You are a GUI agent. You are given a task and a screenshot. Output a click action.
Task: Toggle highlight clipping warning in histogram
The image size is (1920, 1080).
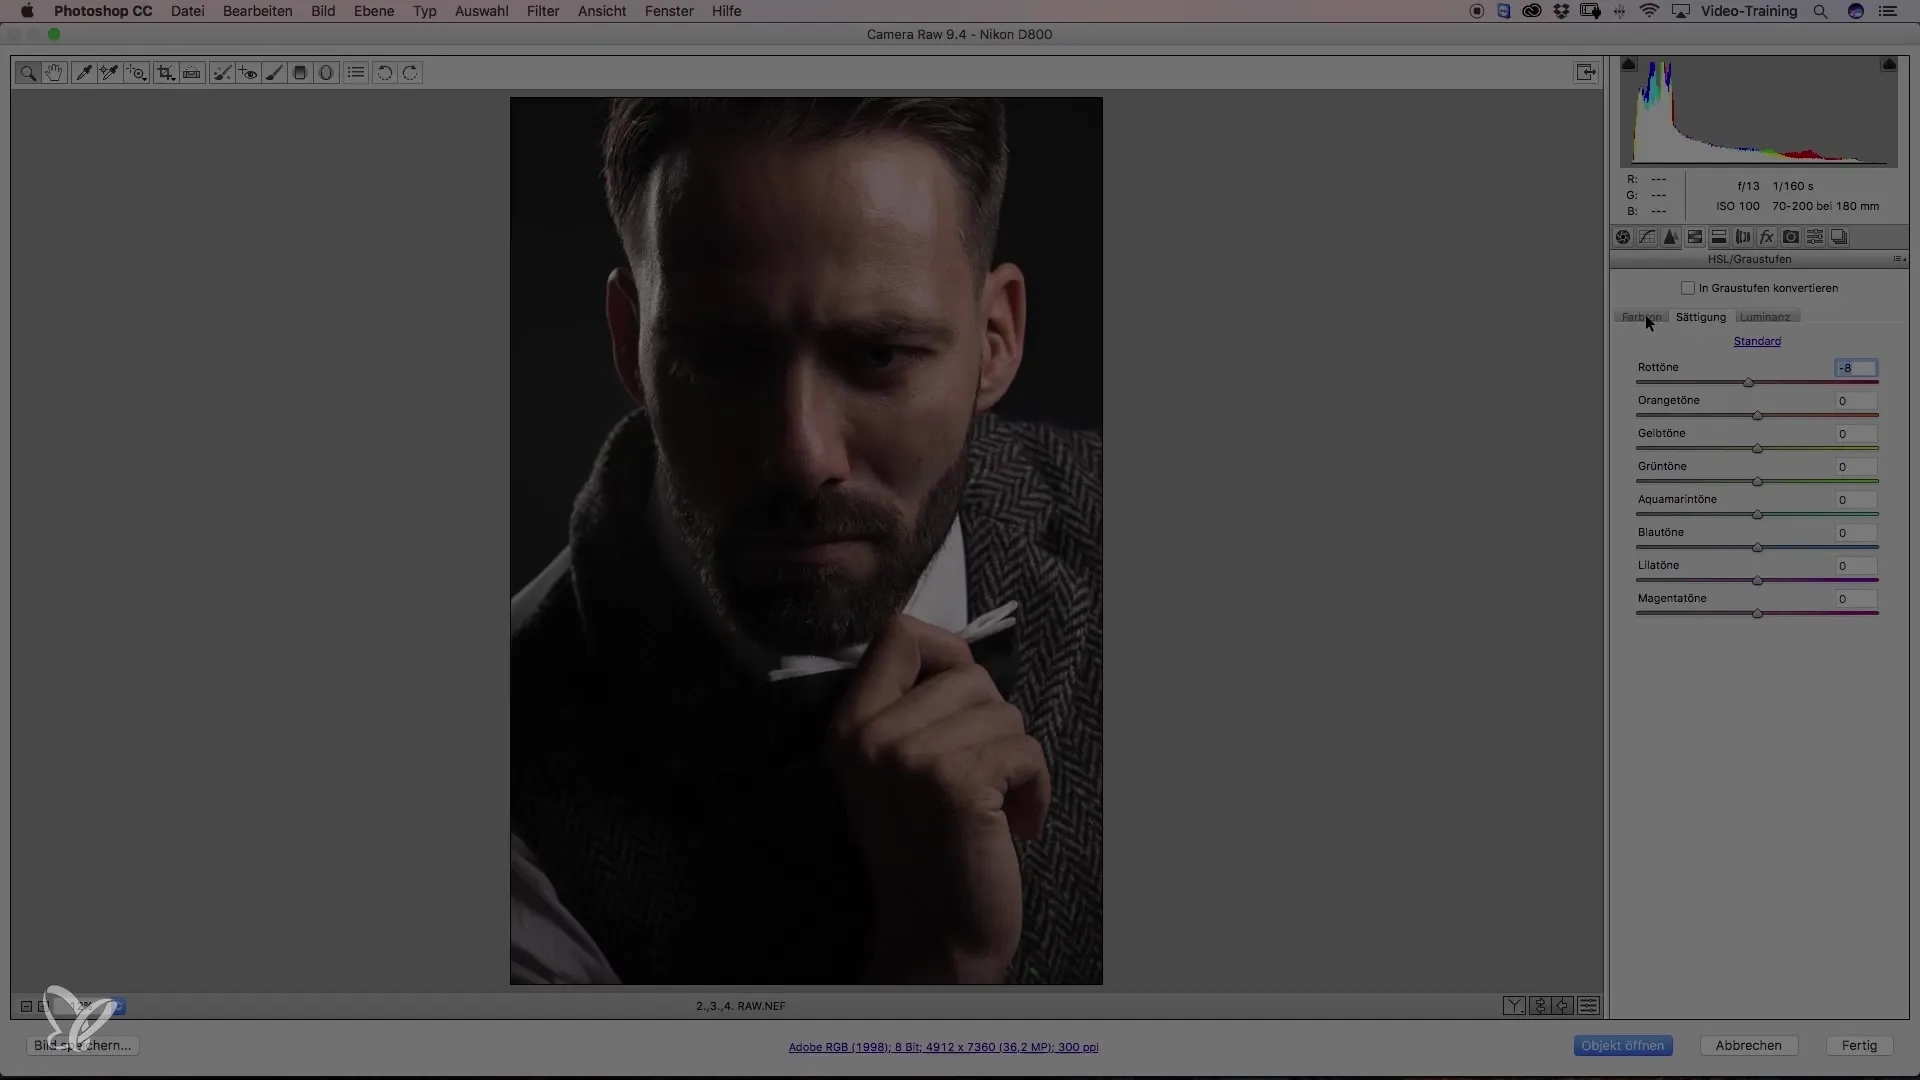[x=1889, y=64]
